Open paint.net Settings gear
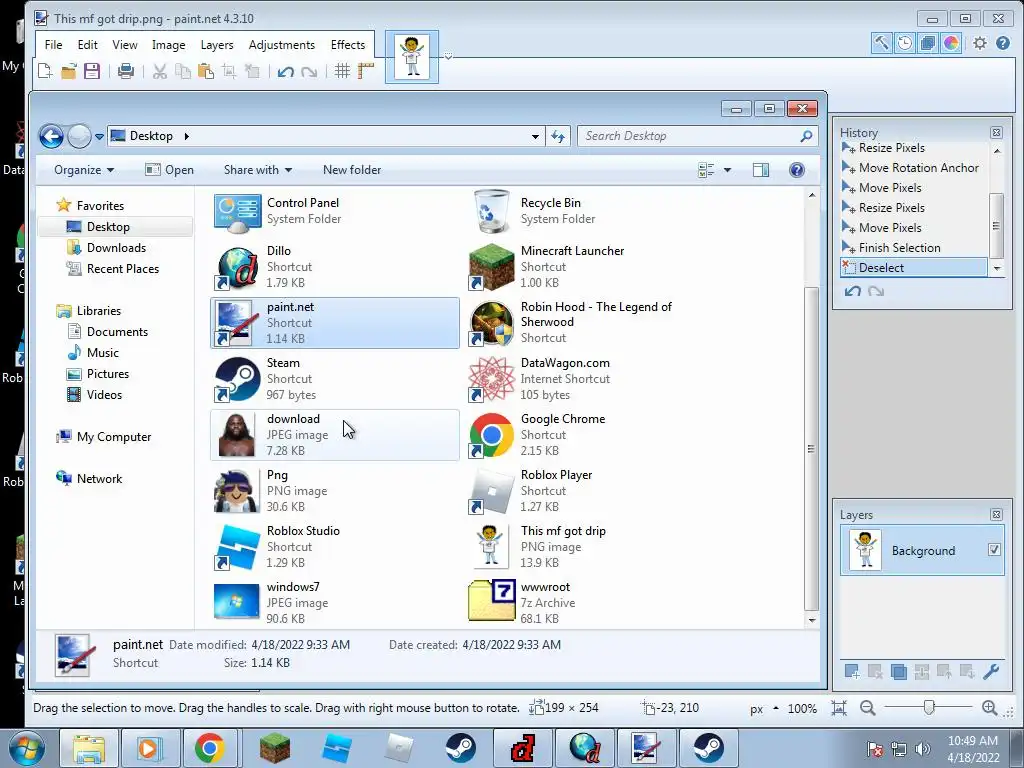Viewport: 1024px width, 768px height. [980, 43]
